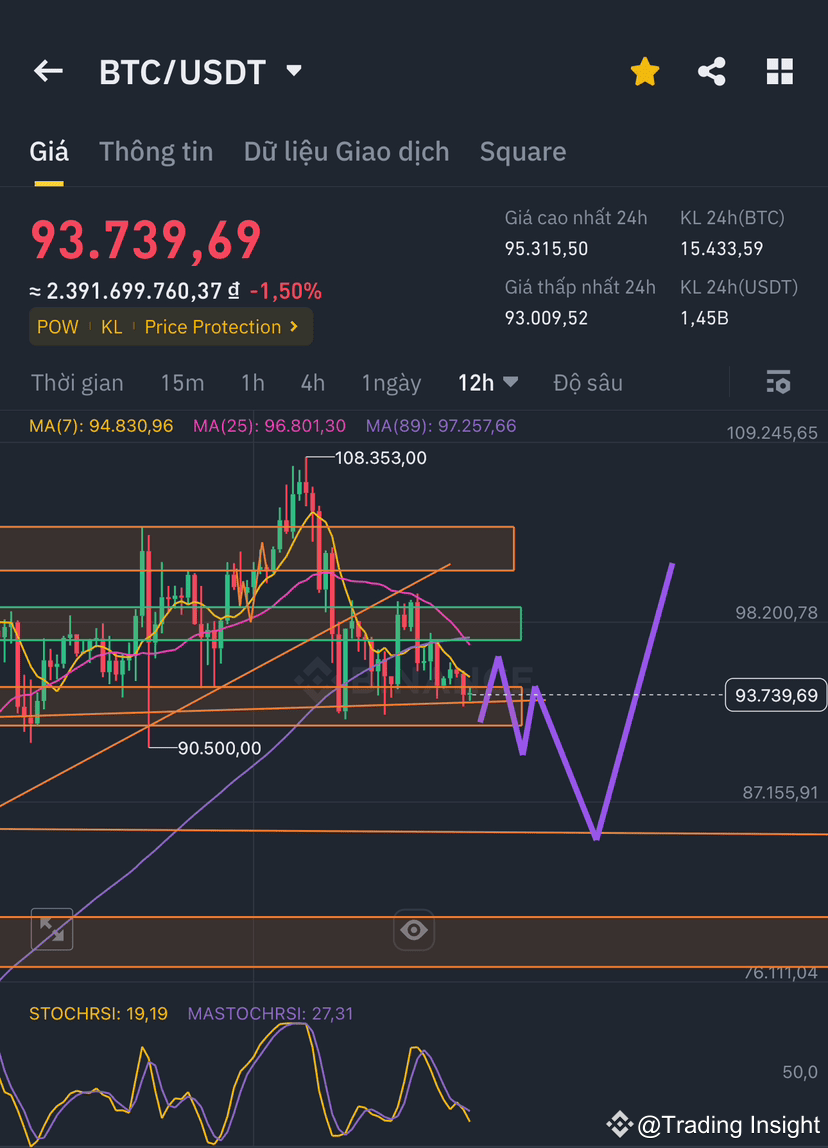Toggle the eye icon to hide drawings
Screen dimensions: 828x1148
click(x=414, y=929)
